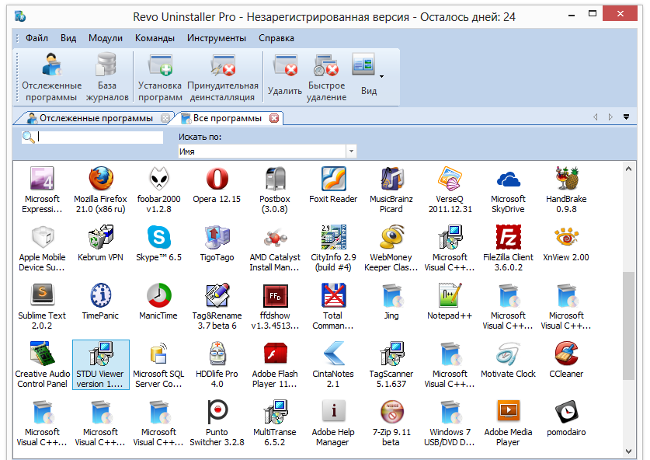Click the vertical scrollbar thumb

tap(629, 326)
